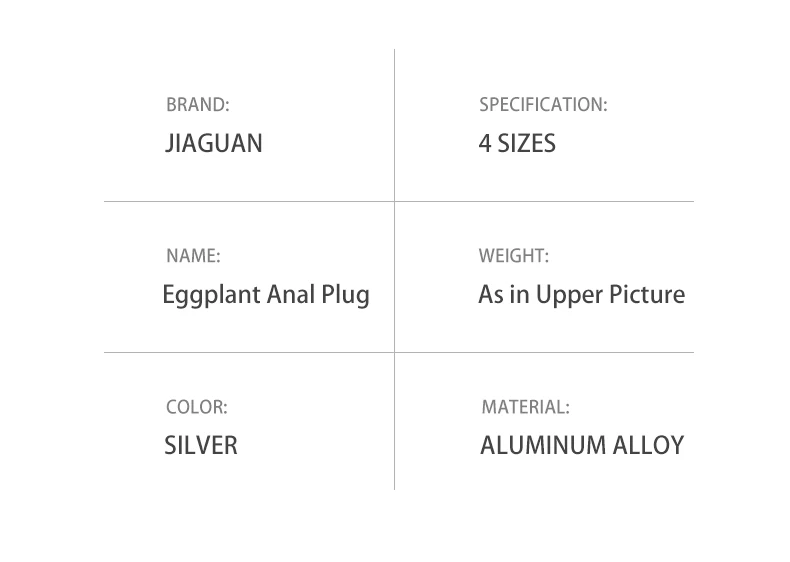This screenshot has width=790, height=562.
Task: Click the digit 4 in the specification value
Action: click(x=485, y=143)
